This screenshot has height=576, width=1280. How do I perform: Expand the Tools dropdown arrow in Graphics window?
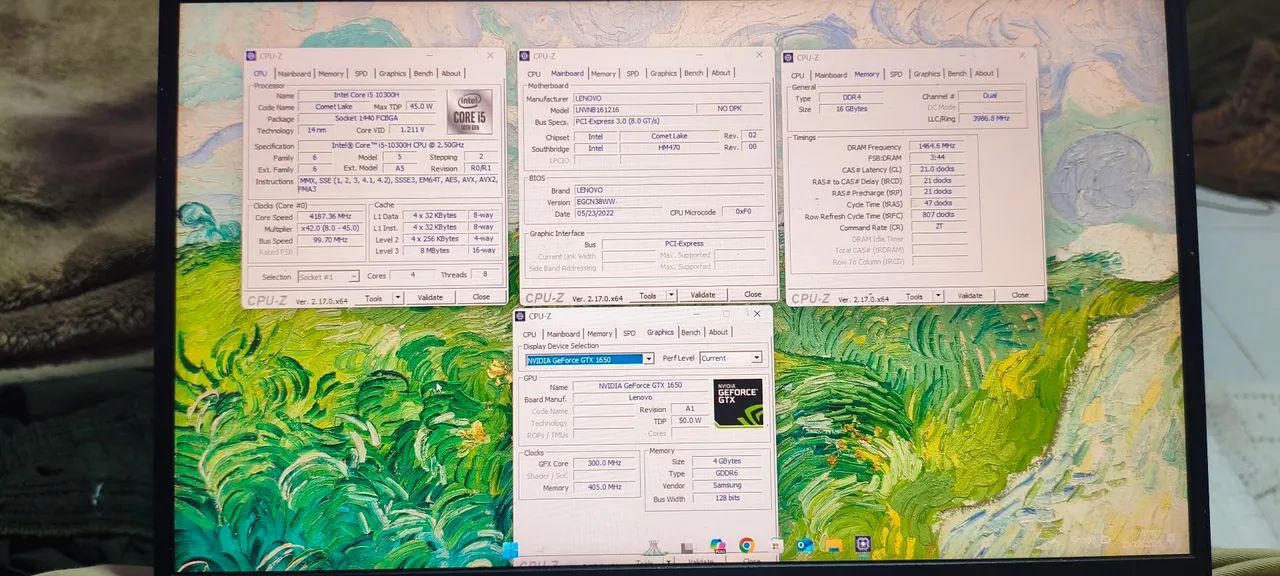click(667, 563)
